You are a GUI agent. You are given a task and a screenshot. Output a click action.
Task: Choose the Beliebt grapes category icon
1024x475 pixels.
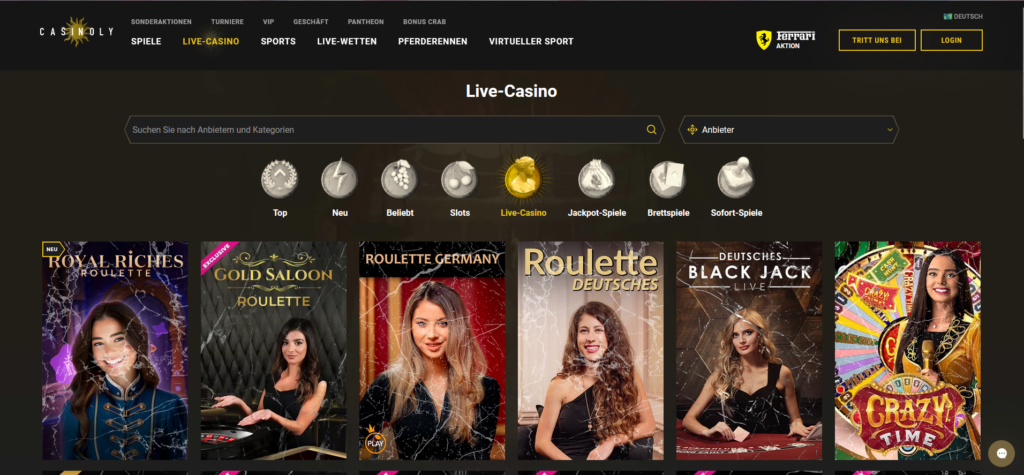click(400, 179)
